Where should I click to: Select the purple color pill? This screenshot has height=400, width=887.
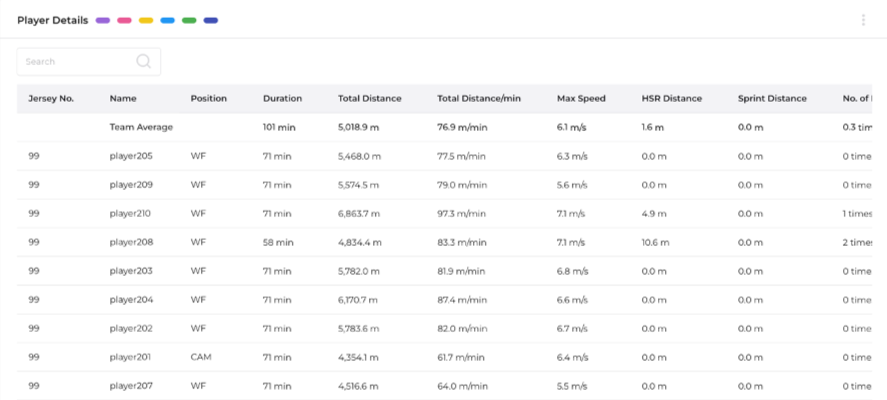point(103,20)
